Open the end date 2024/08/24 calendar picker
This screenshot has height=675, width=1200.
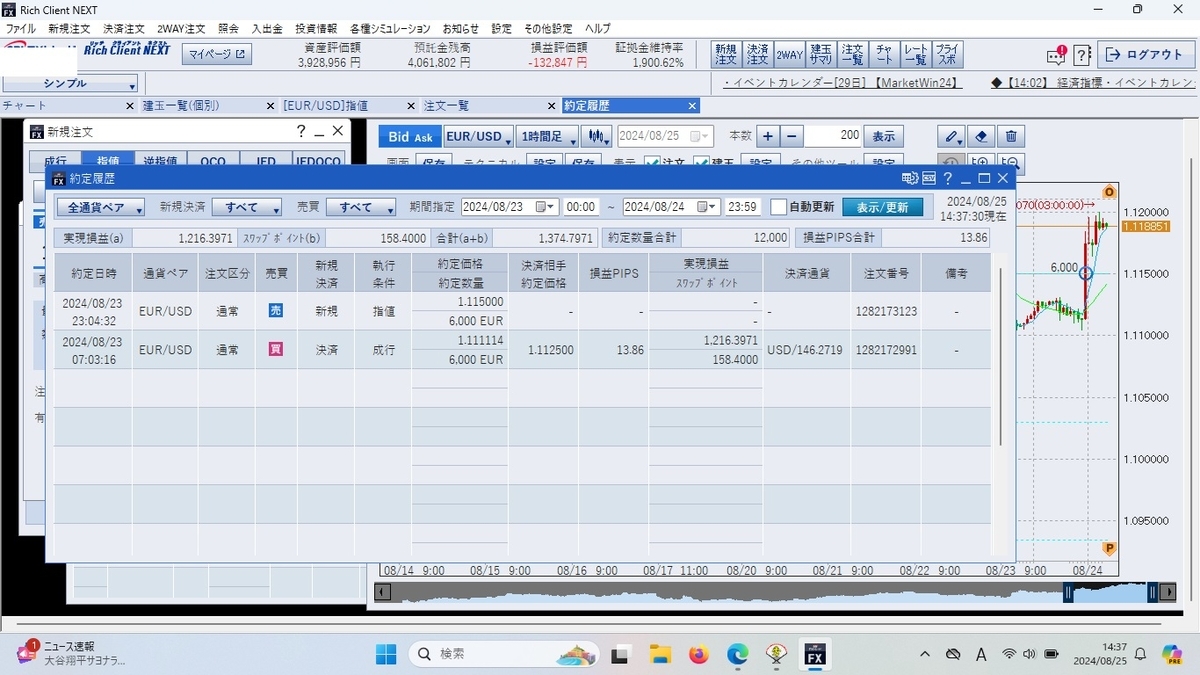click(x=707, y=207)
